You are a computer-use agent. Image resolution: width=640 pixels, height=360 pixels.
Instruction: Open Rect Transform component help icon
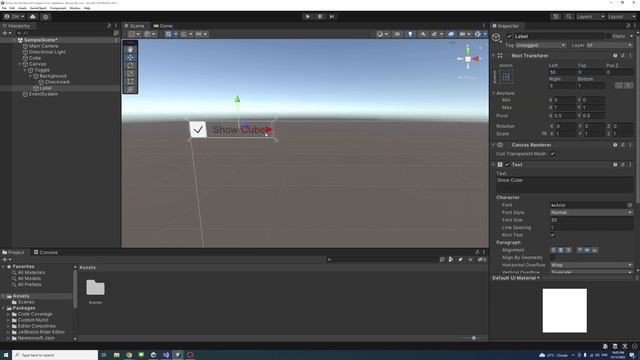click(x=615, y=56)
